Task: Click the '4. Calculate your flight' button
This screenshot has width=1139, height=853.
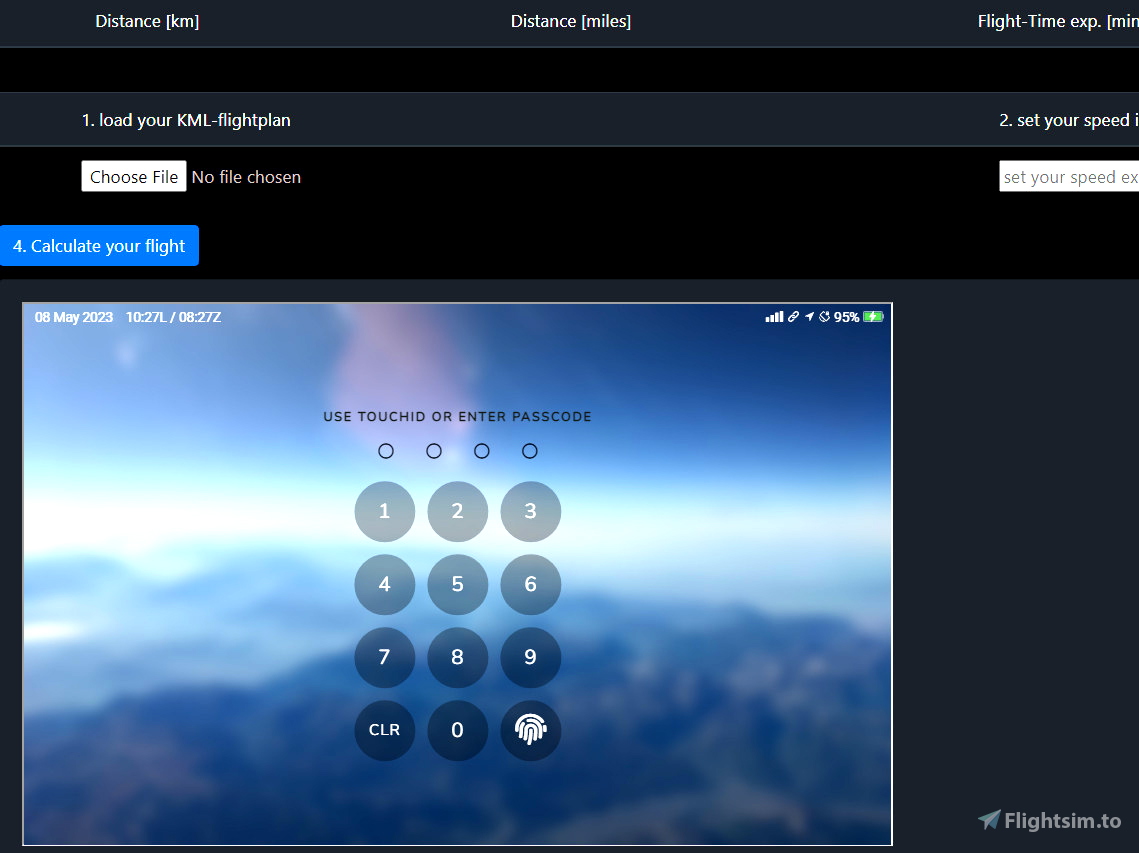Action: pyautogui.click(x=99, y=245)
